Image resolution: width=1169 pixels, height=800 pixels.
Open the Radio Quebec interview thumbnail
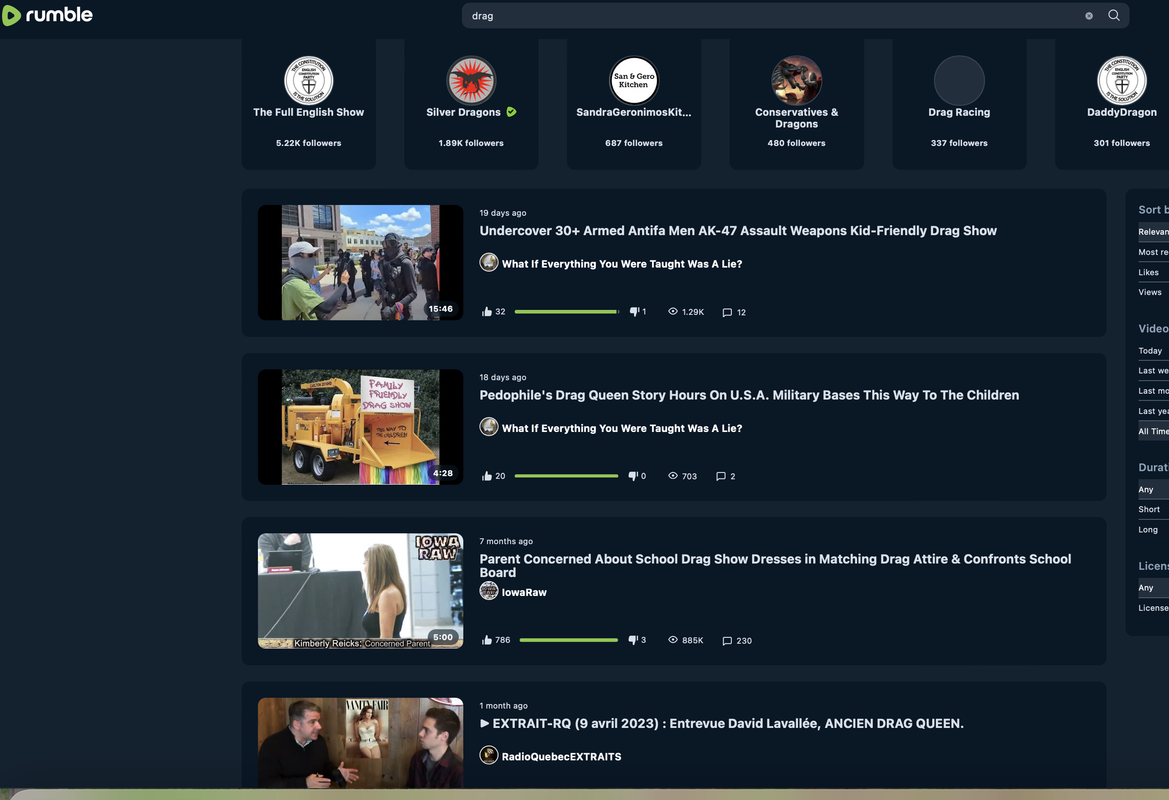360,743
